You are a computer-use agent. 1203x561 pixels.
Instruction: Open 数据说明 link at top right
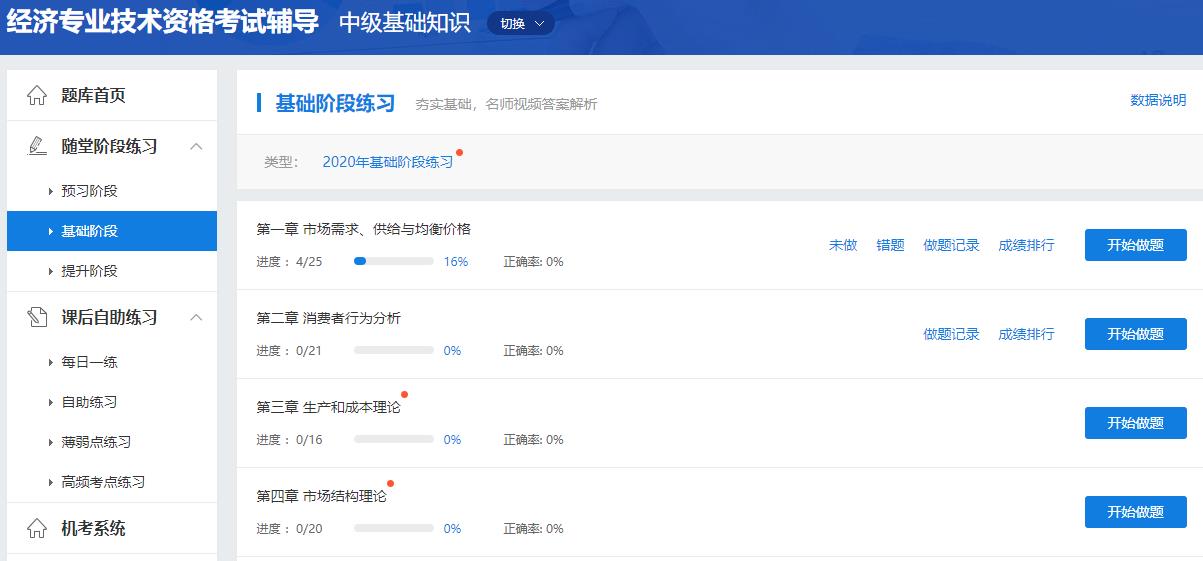(1158, 100)
